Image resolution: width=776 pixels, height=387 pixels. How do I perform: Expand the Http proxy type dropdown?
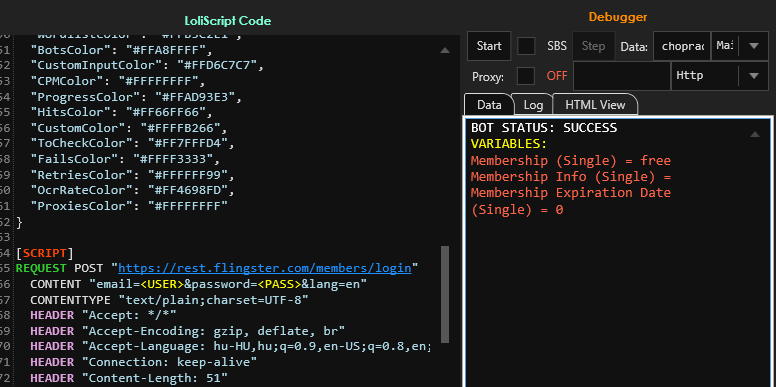pos(754,76)
